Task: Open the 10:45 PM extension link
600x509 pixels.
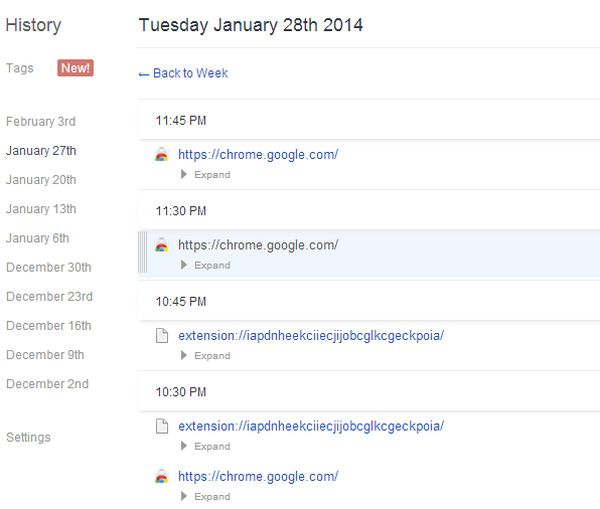Action: (311, 336)
